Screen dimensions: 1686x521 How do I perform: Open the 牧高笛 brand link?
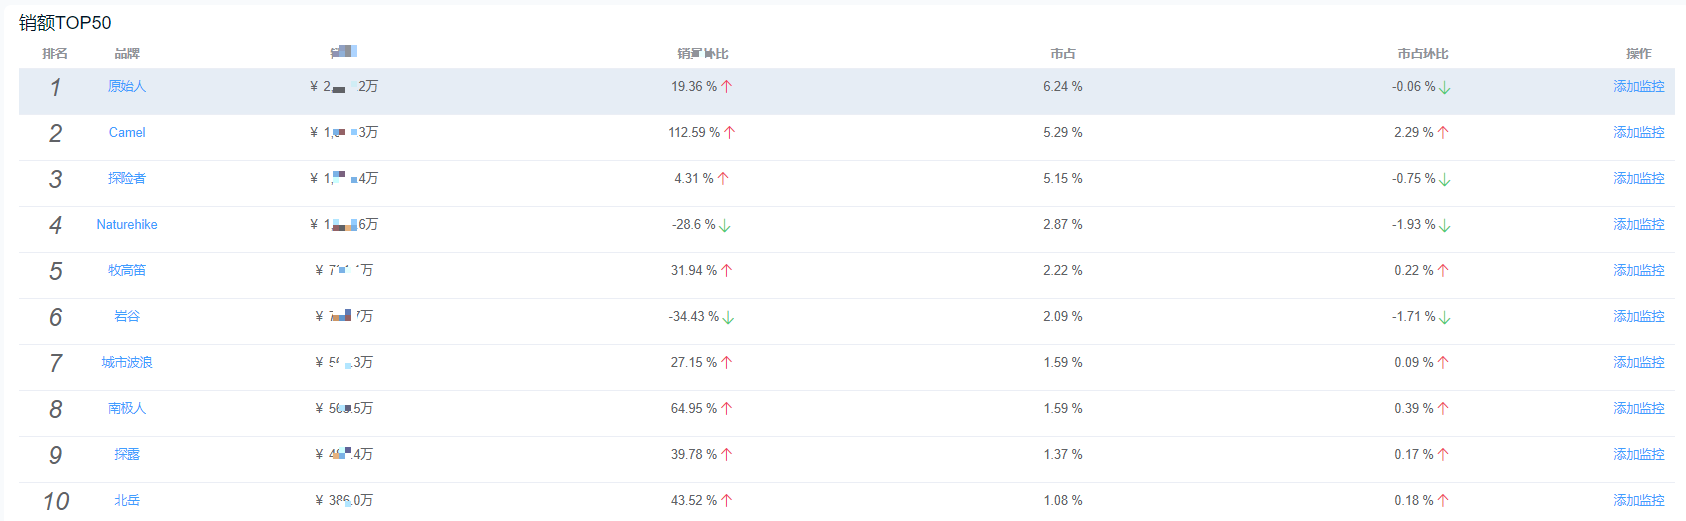pos(127,271)
